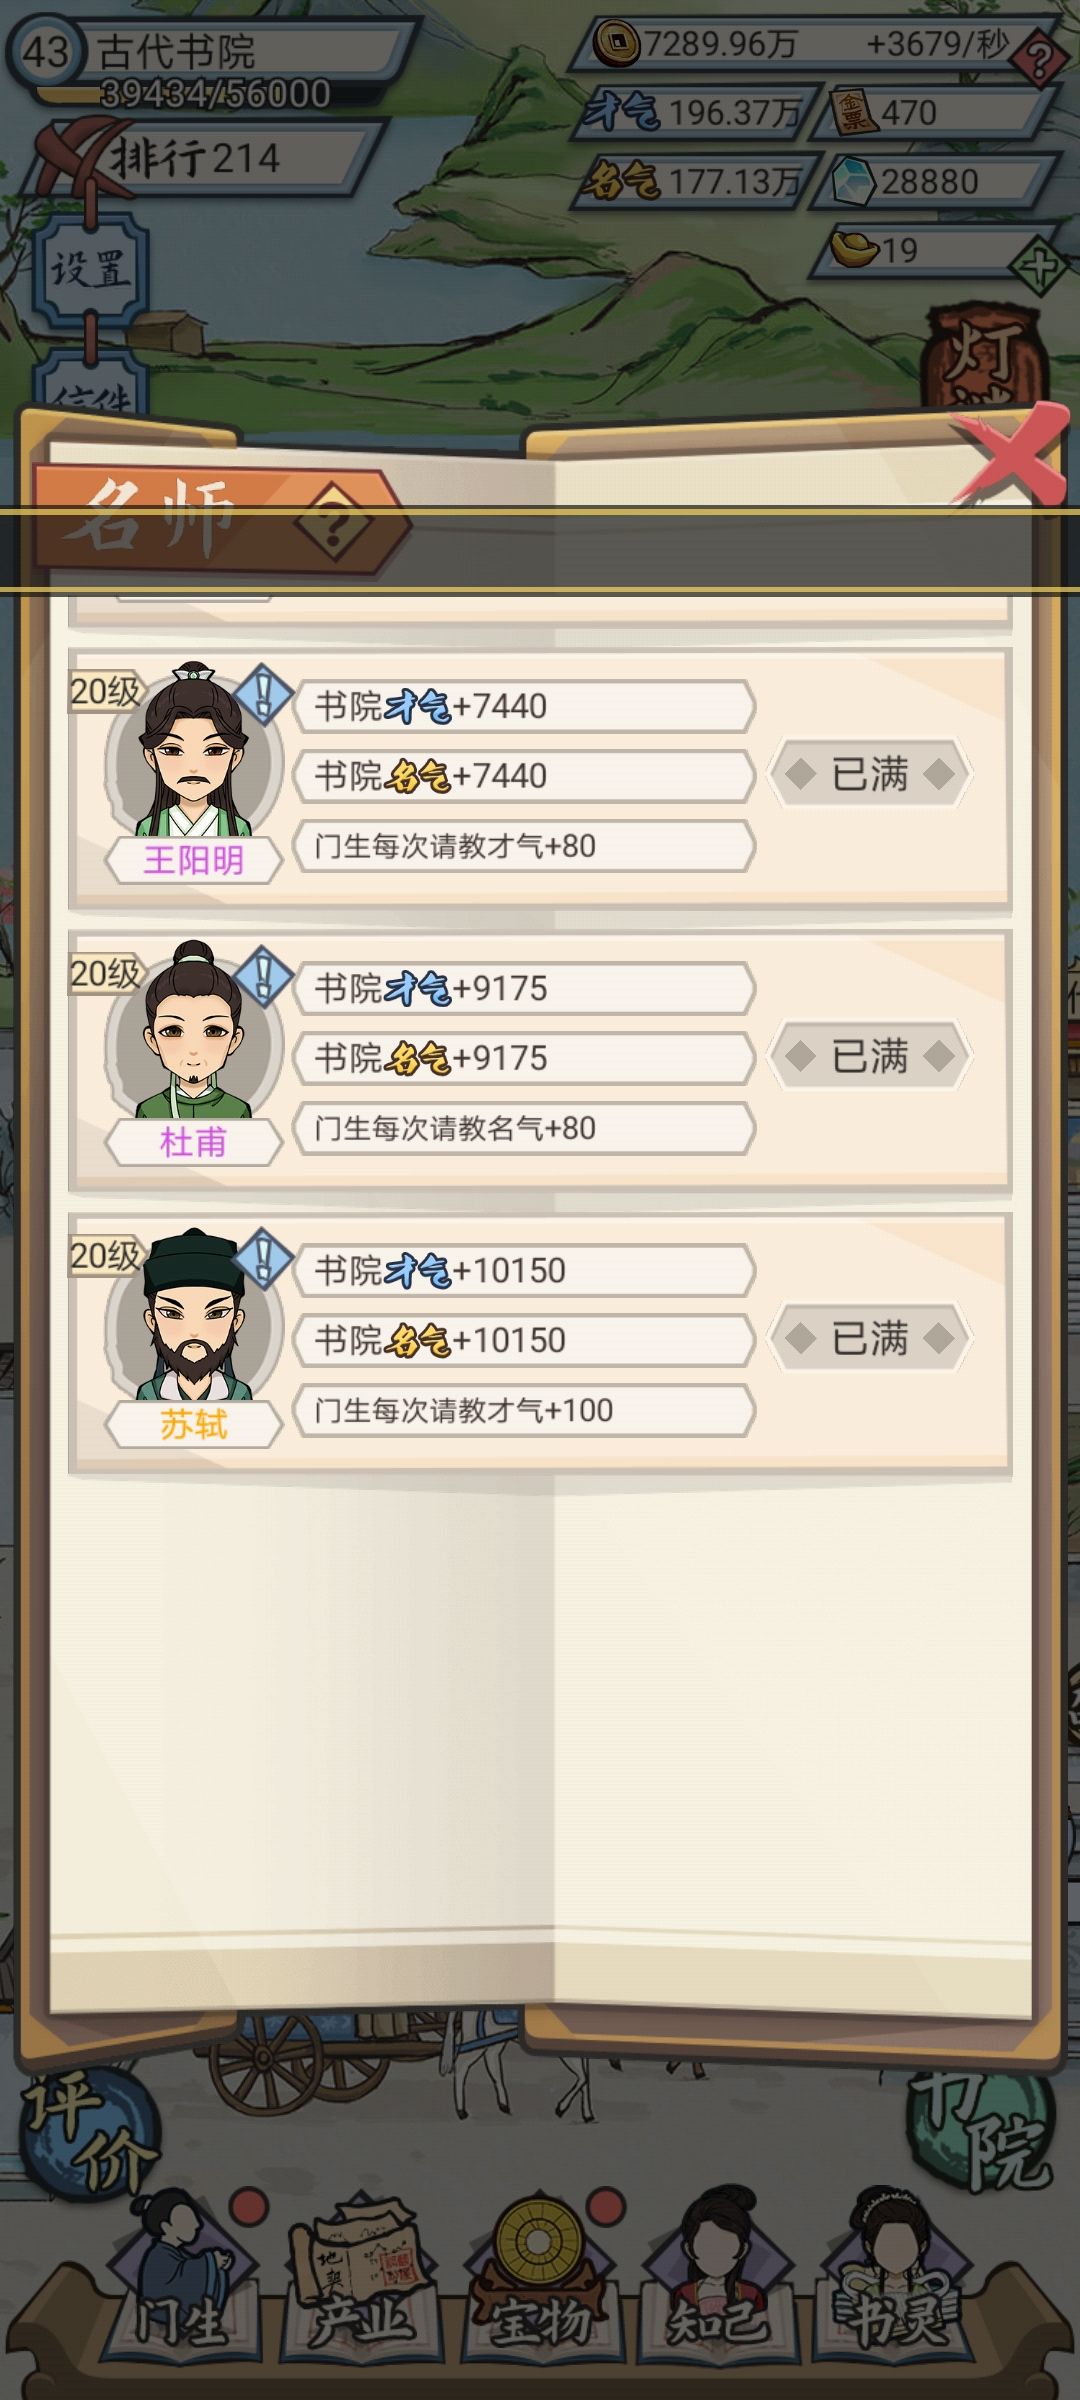Tap the info badge beside 苏轼's portrait
The width and height of the screenshot is (1080, 2400).
pos(263,1257)
